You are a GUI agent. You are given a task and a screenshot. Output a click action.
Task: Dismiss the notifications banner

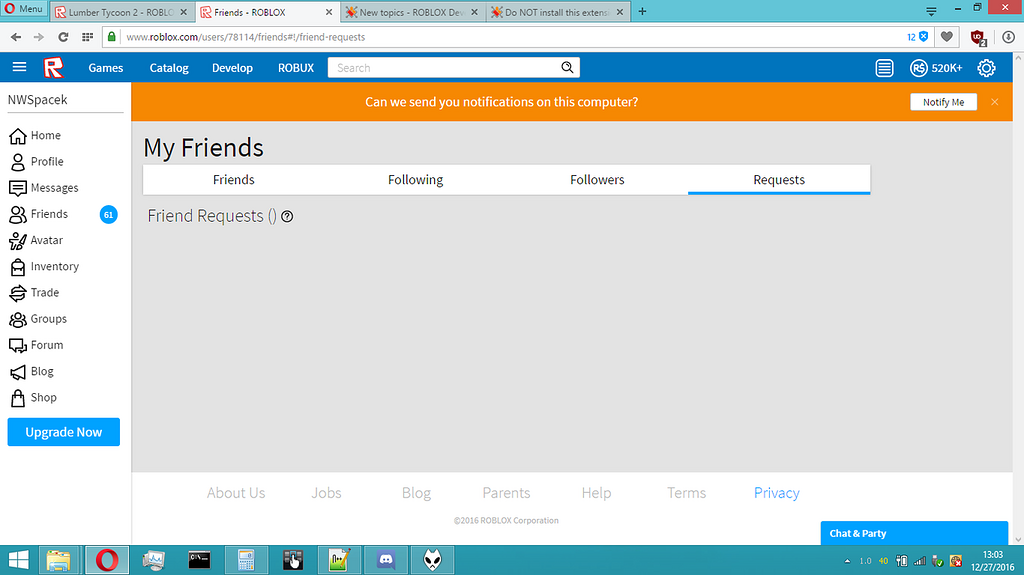click(994, 102)
